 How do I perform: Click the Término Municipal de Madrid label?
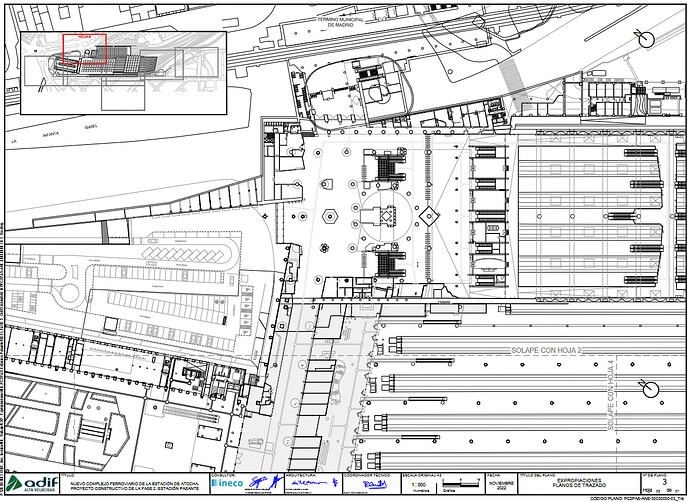pyautogui.click(x=340, y=22)
